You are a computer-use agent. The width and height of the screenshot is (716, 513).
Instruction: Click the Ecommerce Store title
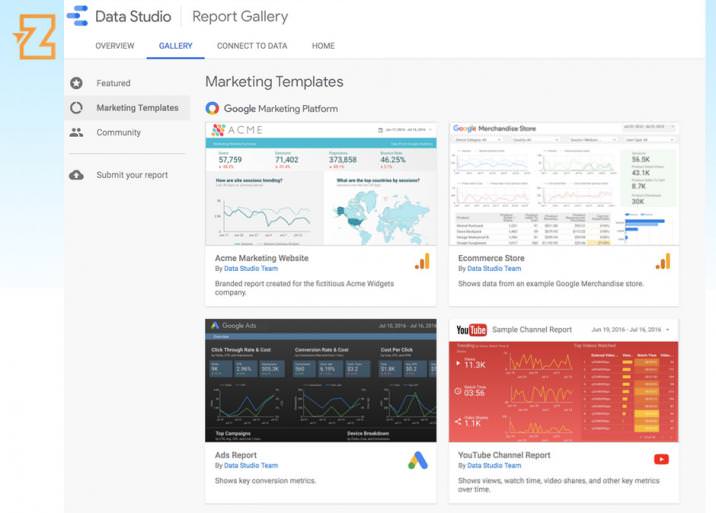[x=491, y=258]
